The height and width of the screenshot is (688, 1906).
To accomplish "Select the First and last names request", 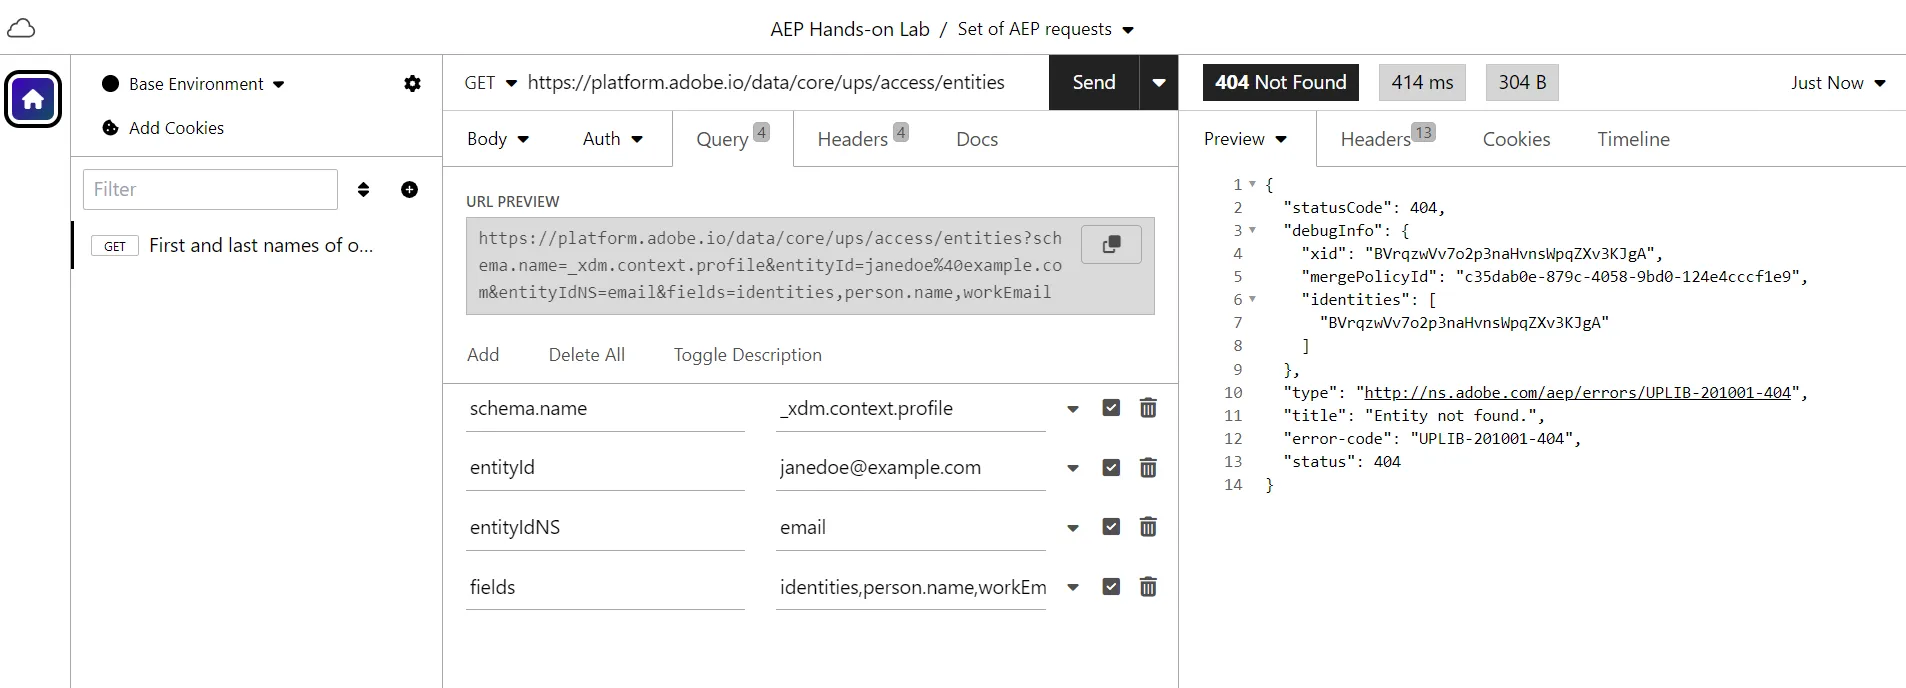I will [x=257, y=246].
